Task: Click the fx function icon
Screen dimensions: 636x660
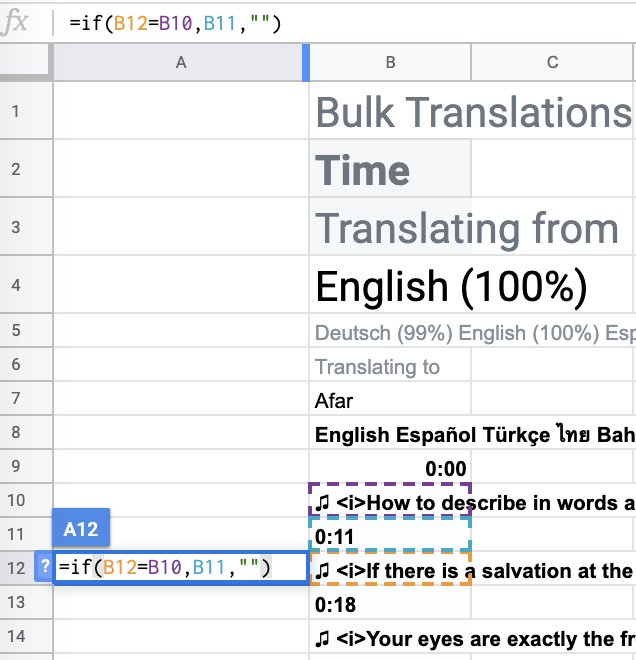Action: tap(18, 22)
